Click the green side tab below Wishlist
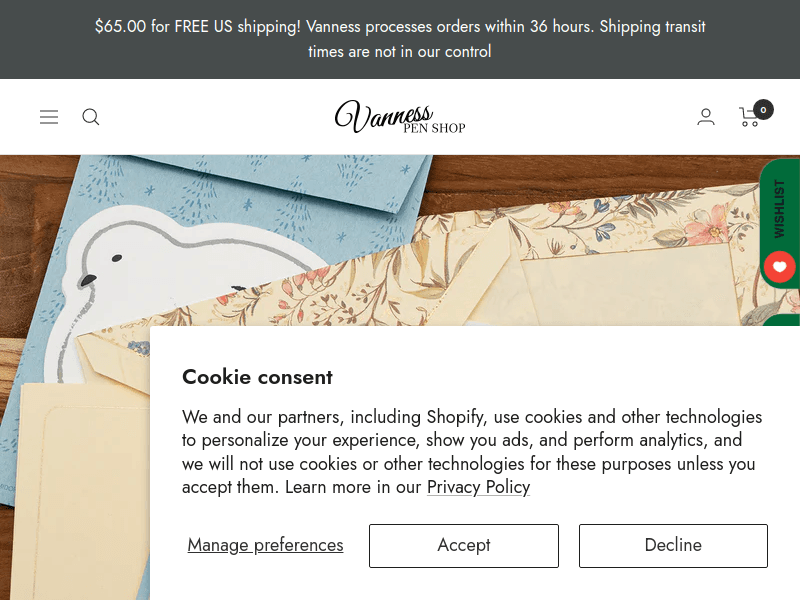This screenshot has width=800, height=600. 781,320
